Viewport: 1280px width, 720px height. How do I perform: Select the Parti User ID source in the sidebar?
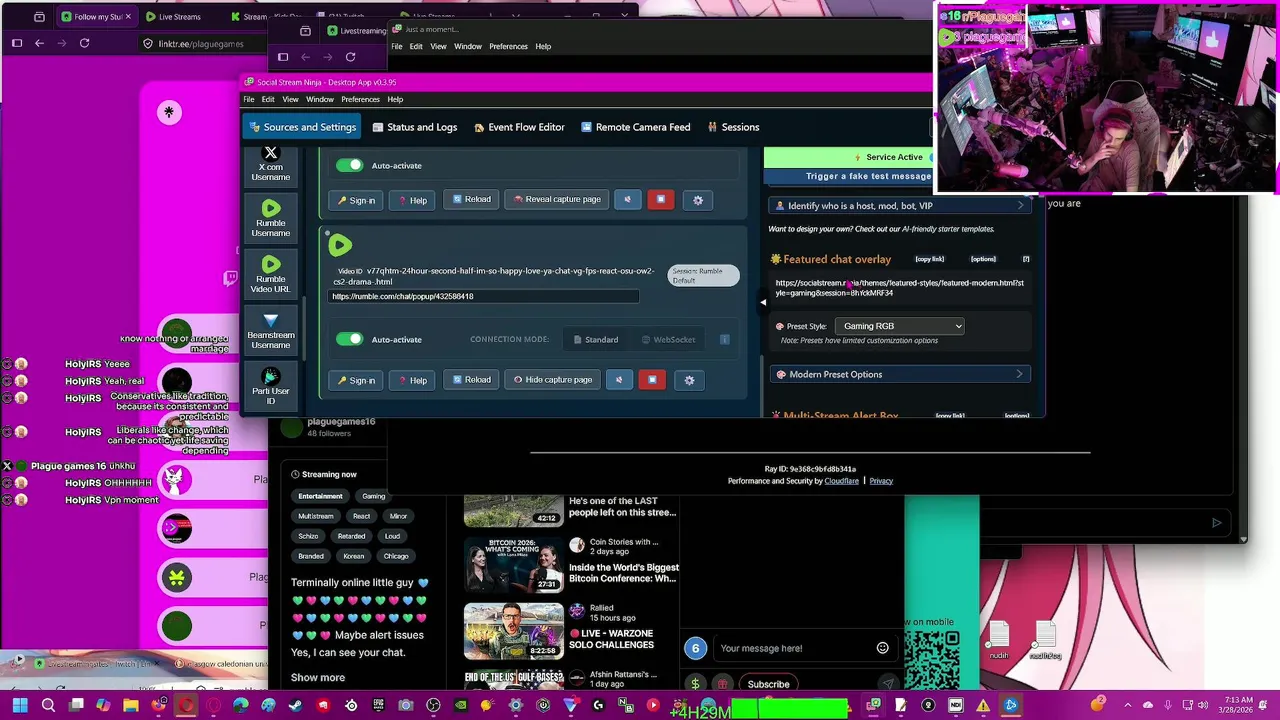coord(270,388)
